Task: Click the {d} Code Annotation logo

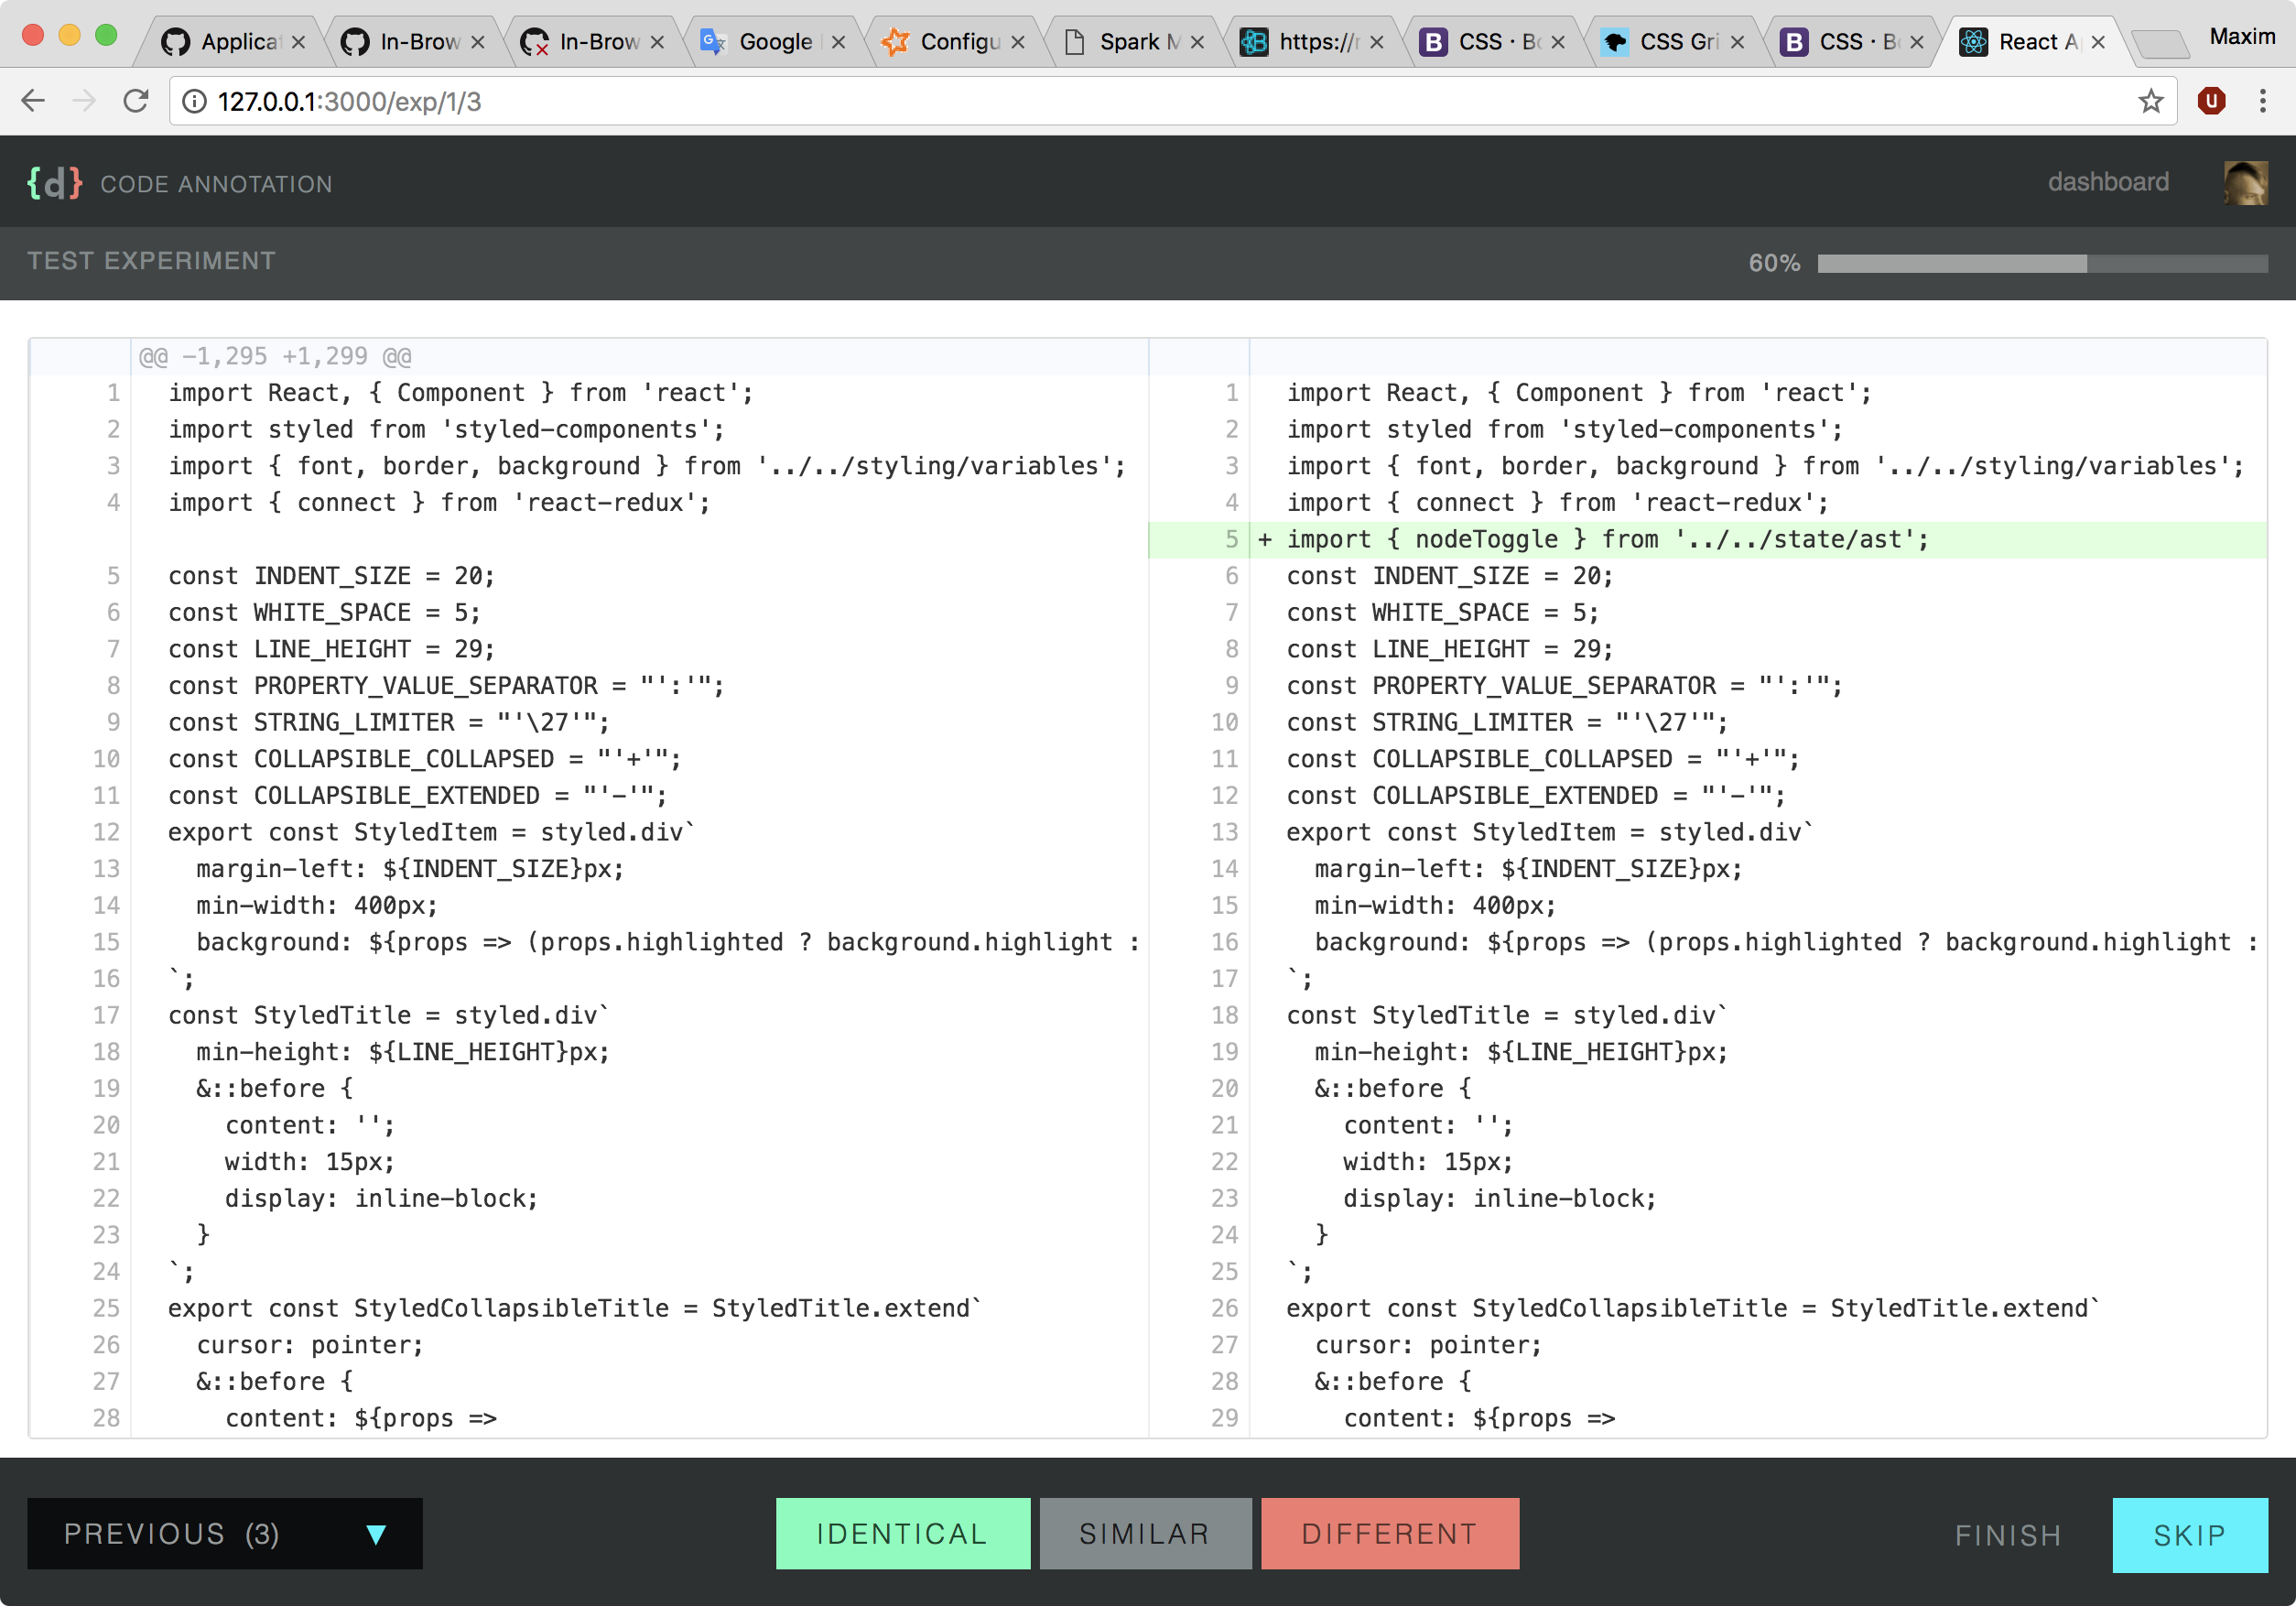Action: pyautogui.click(x=55, y=183)
